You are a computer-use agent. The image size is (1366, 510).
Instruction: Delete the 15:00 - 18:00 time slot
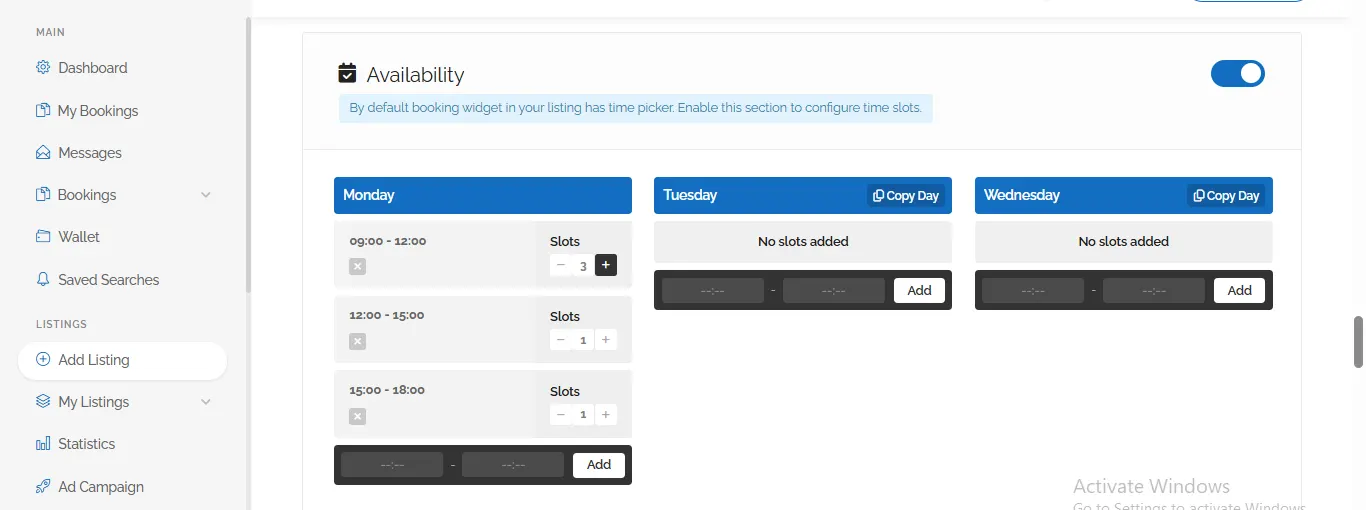coord(358,416)
